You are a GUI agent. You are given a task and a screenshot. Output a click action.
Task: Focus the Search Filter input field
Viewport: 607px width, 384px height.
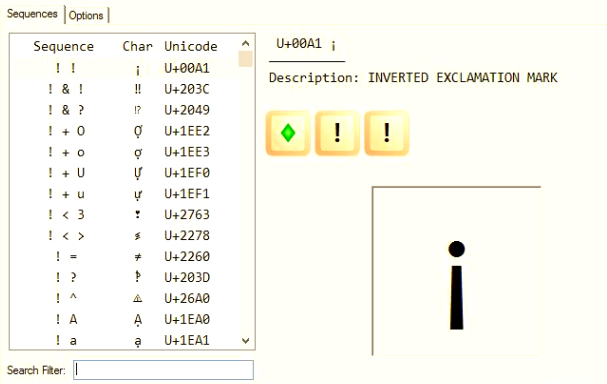(x=163, y=370)
